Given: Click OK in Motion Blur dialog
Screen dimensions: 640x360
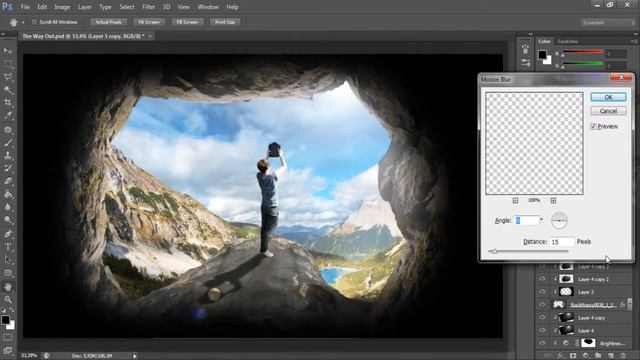Looking at the screenshot, I should (x=608, y=97).
